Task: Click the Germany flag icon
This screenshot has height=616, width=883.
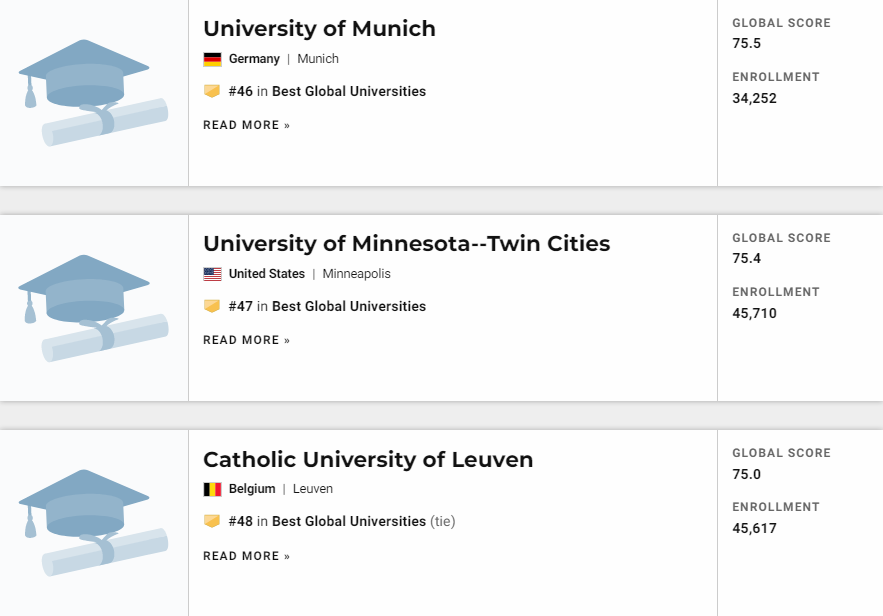Action: (212, 59)
